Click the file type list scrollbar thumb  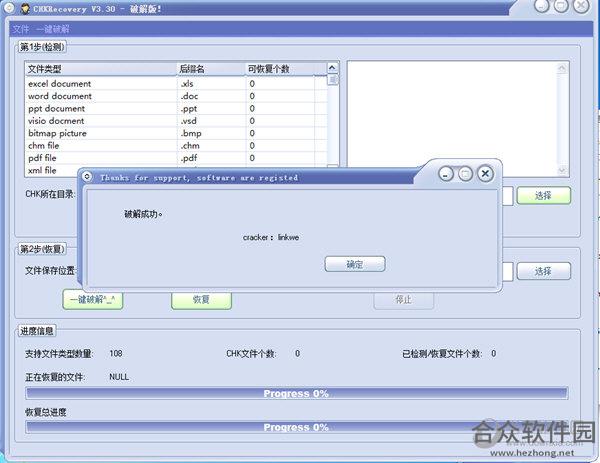coord(333,80)
